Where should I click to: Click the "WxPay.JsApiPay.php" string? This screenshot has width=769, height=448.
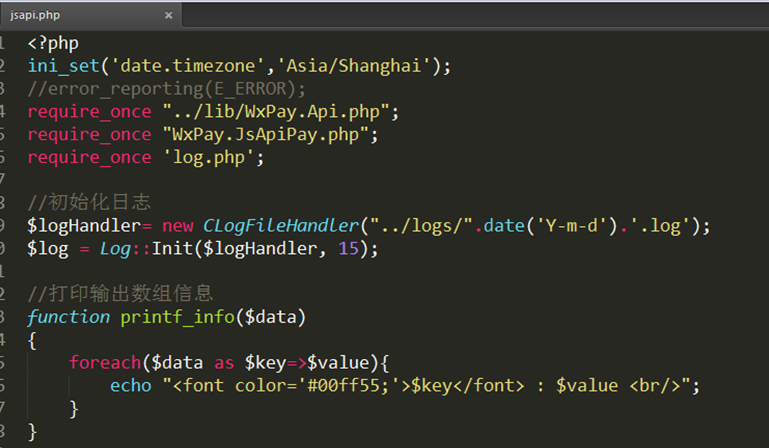point(265,134)
